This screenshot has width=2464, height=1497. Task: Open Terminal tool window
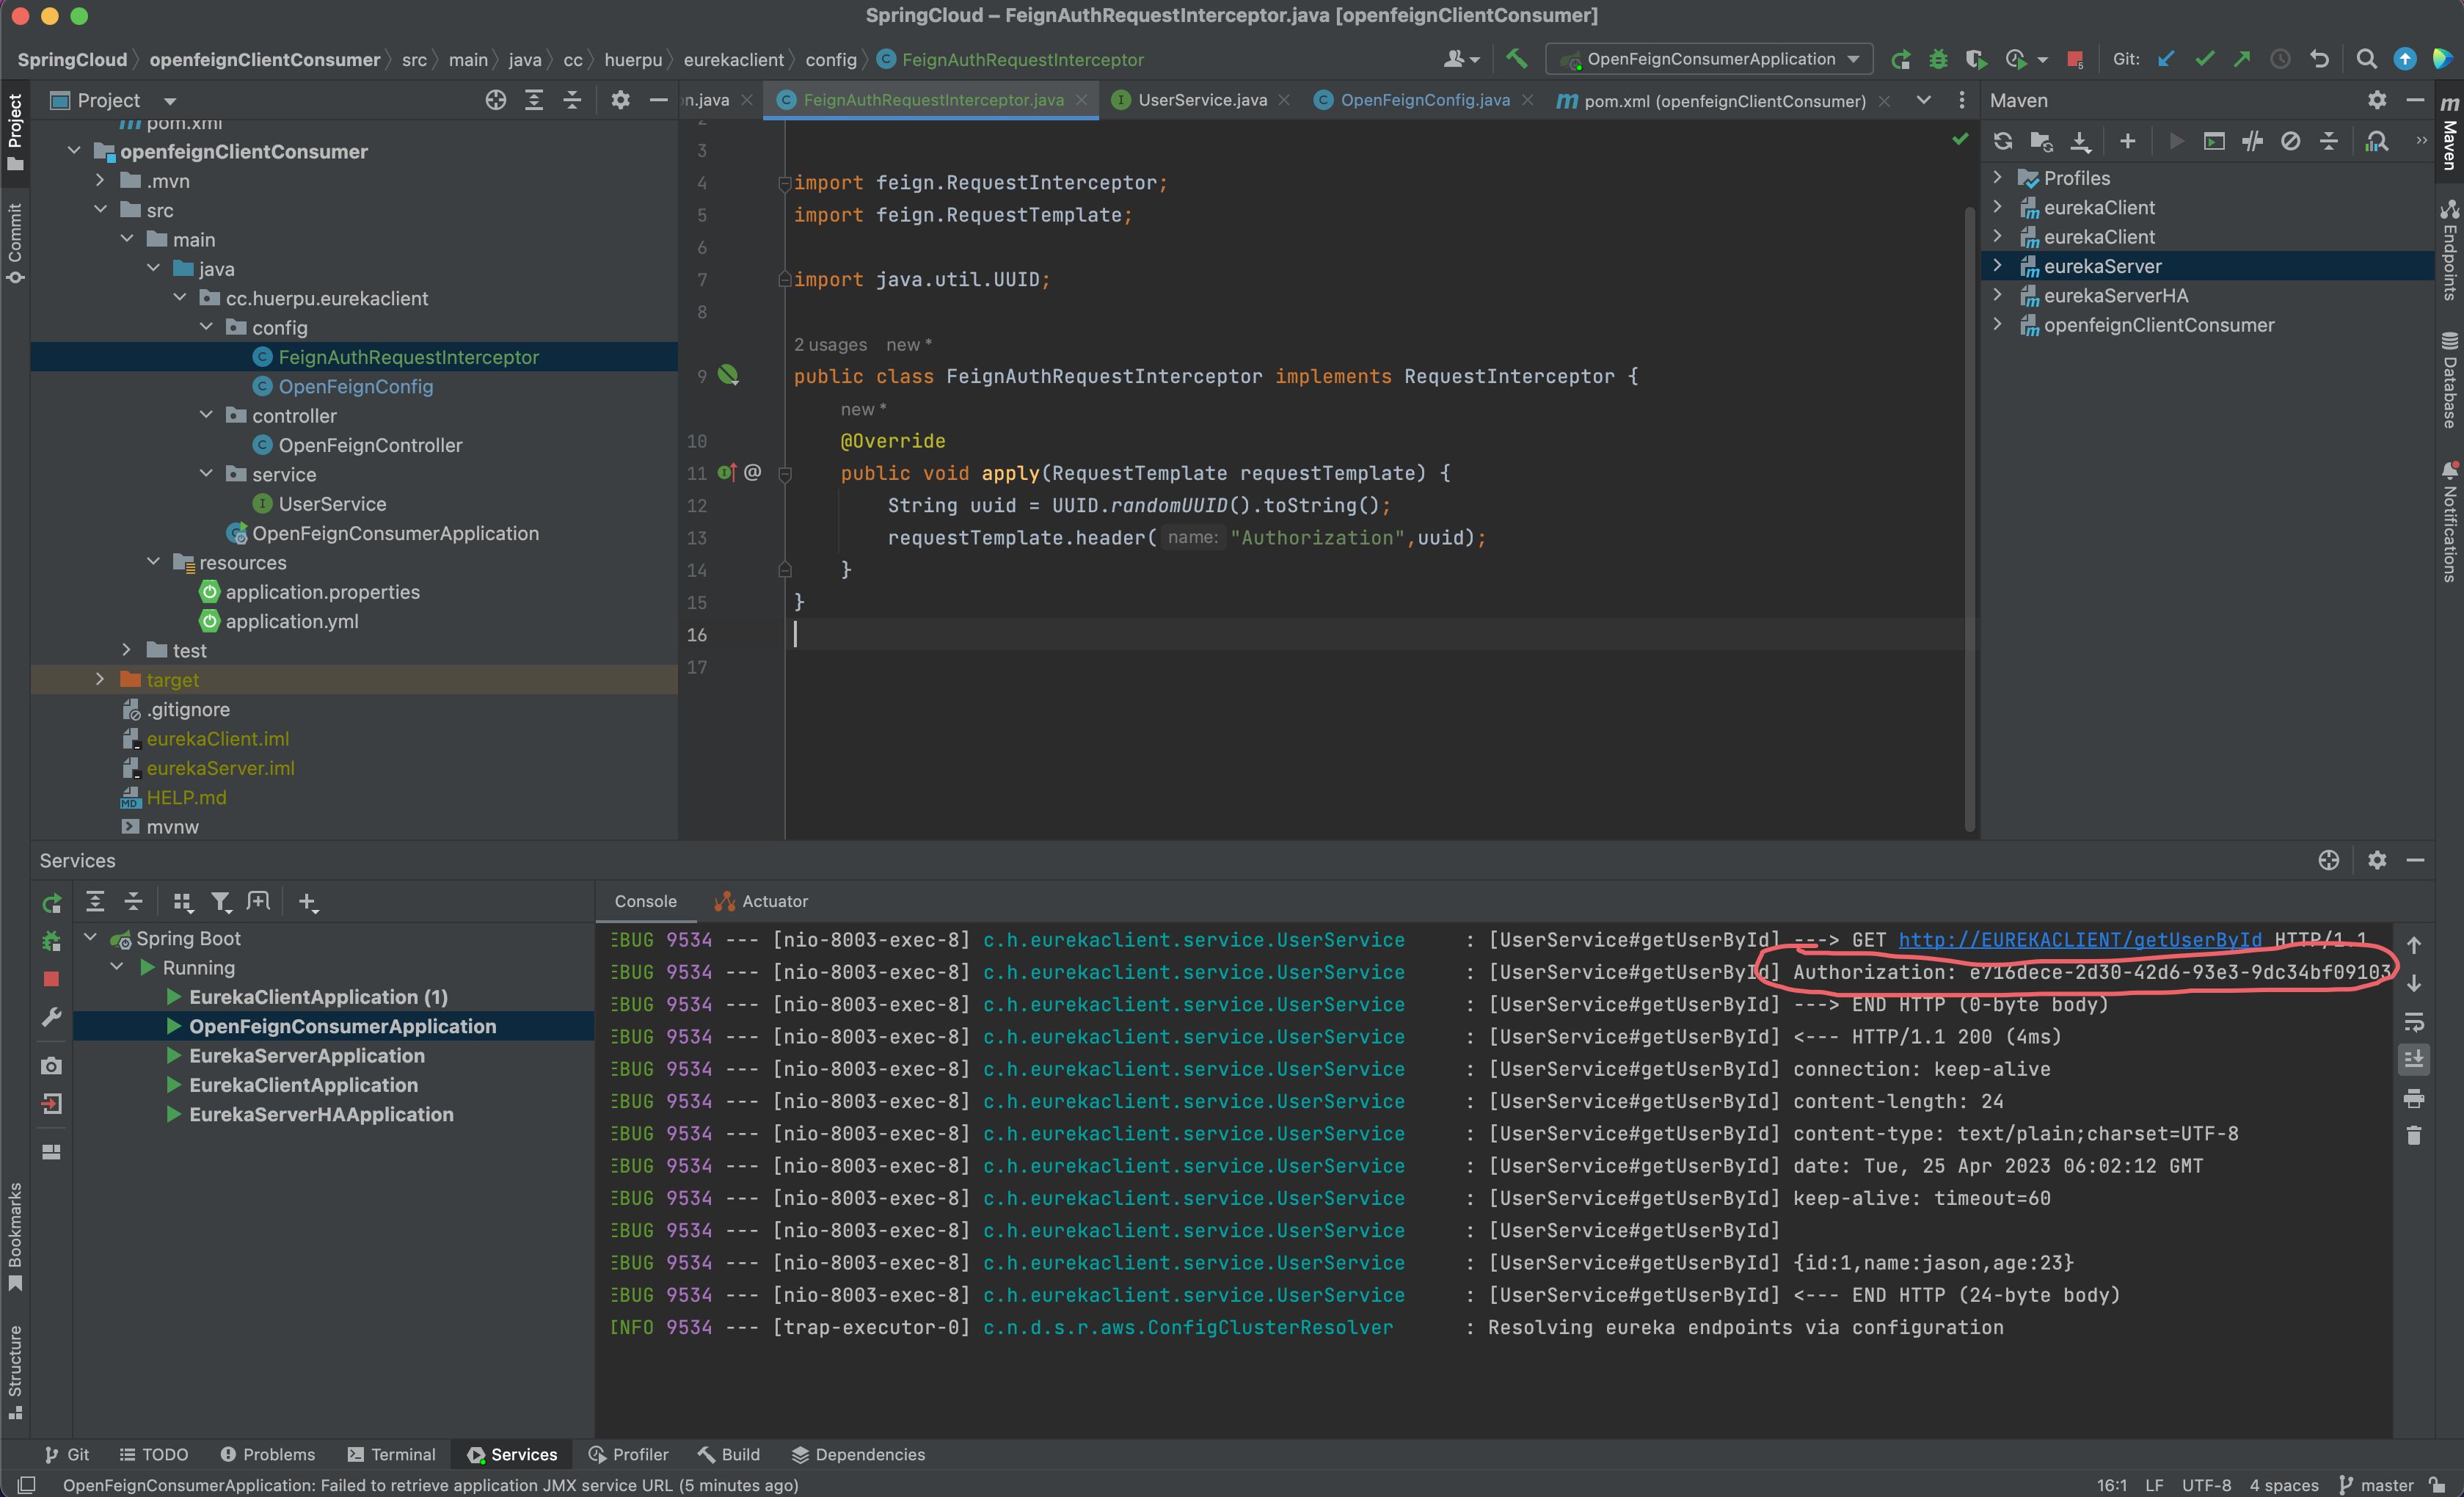point(391,1454)
